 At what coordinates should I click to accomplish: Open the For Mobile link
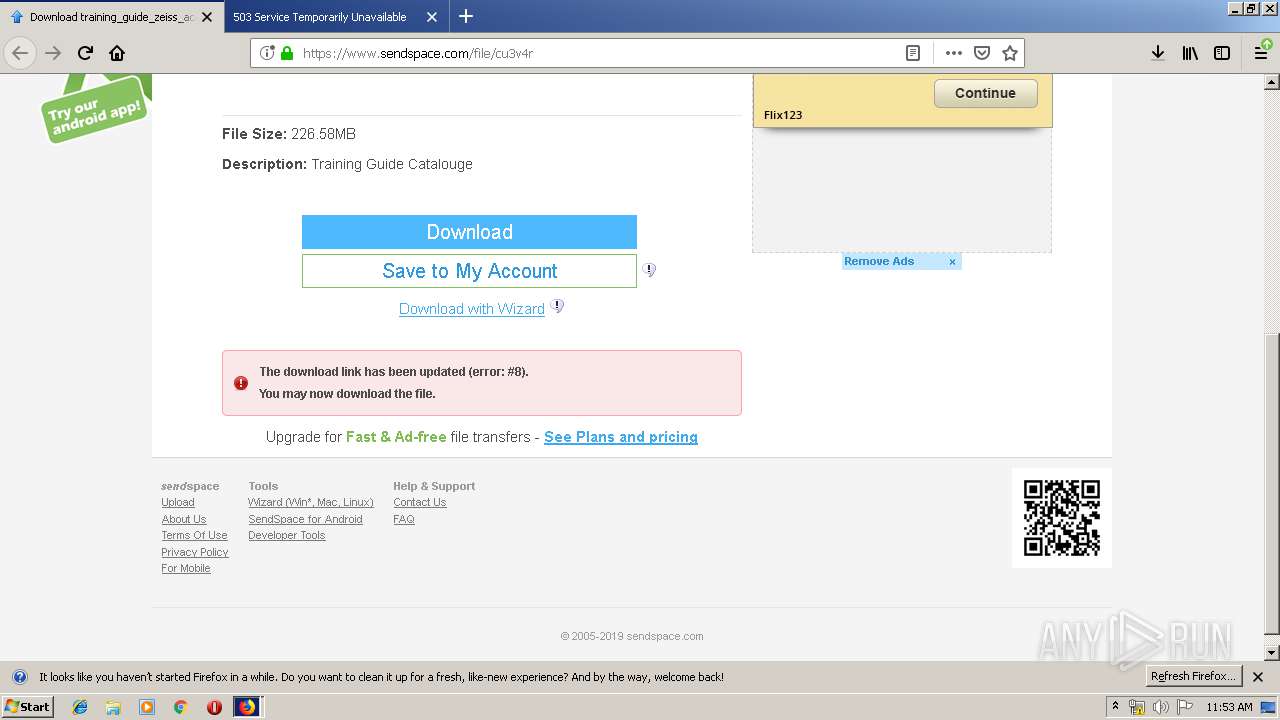(186, 568)
